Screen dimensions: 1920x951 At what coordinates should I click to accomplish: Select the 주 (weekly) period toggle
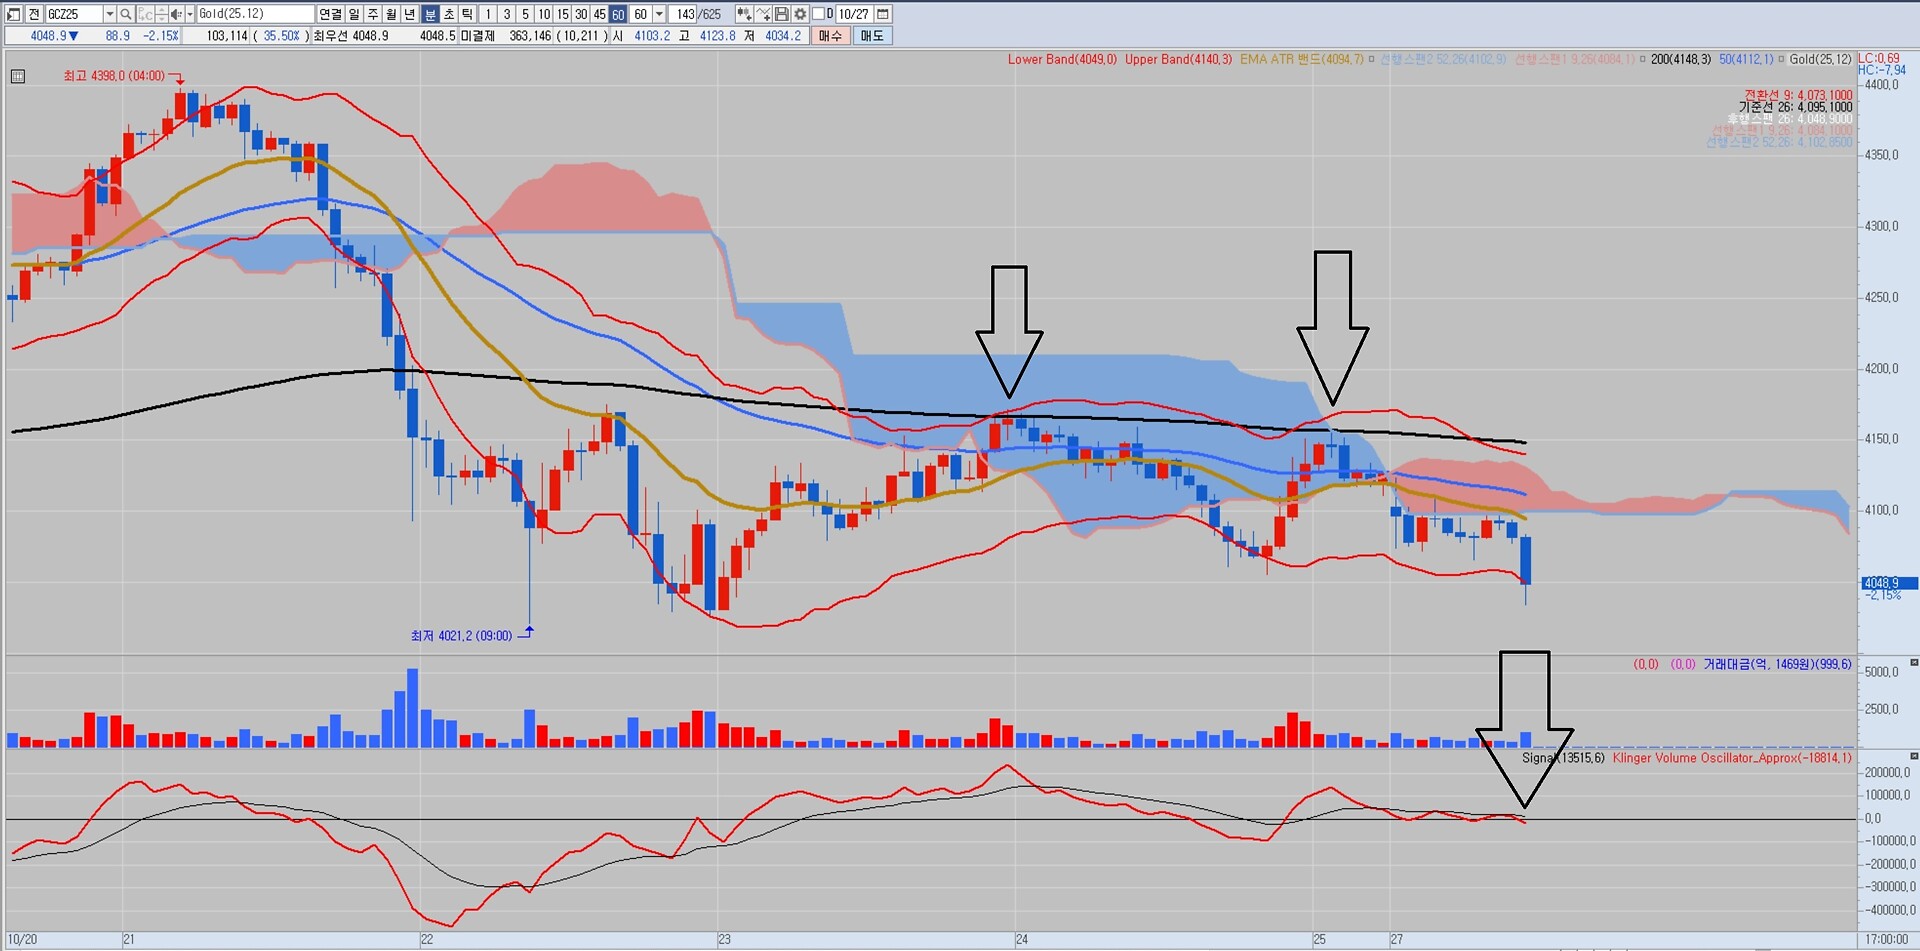click(373, 14)
